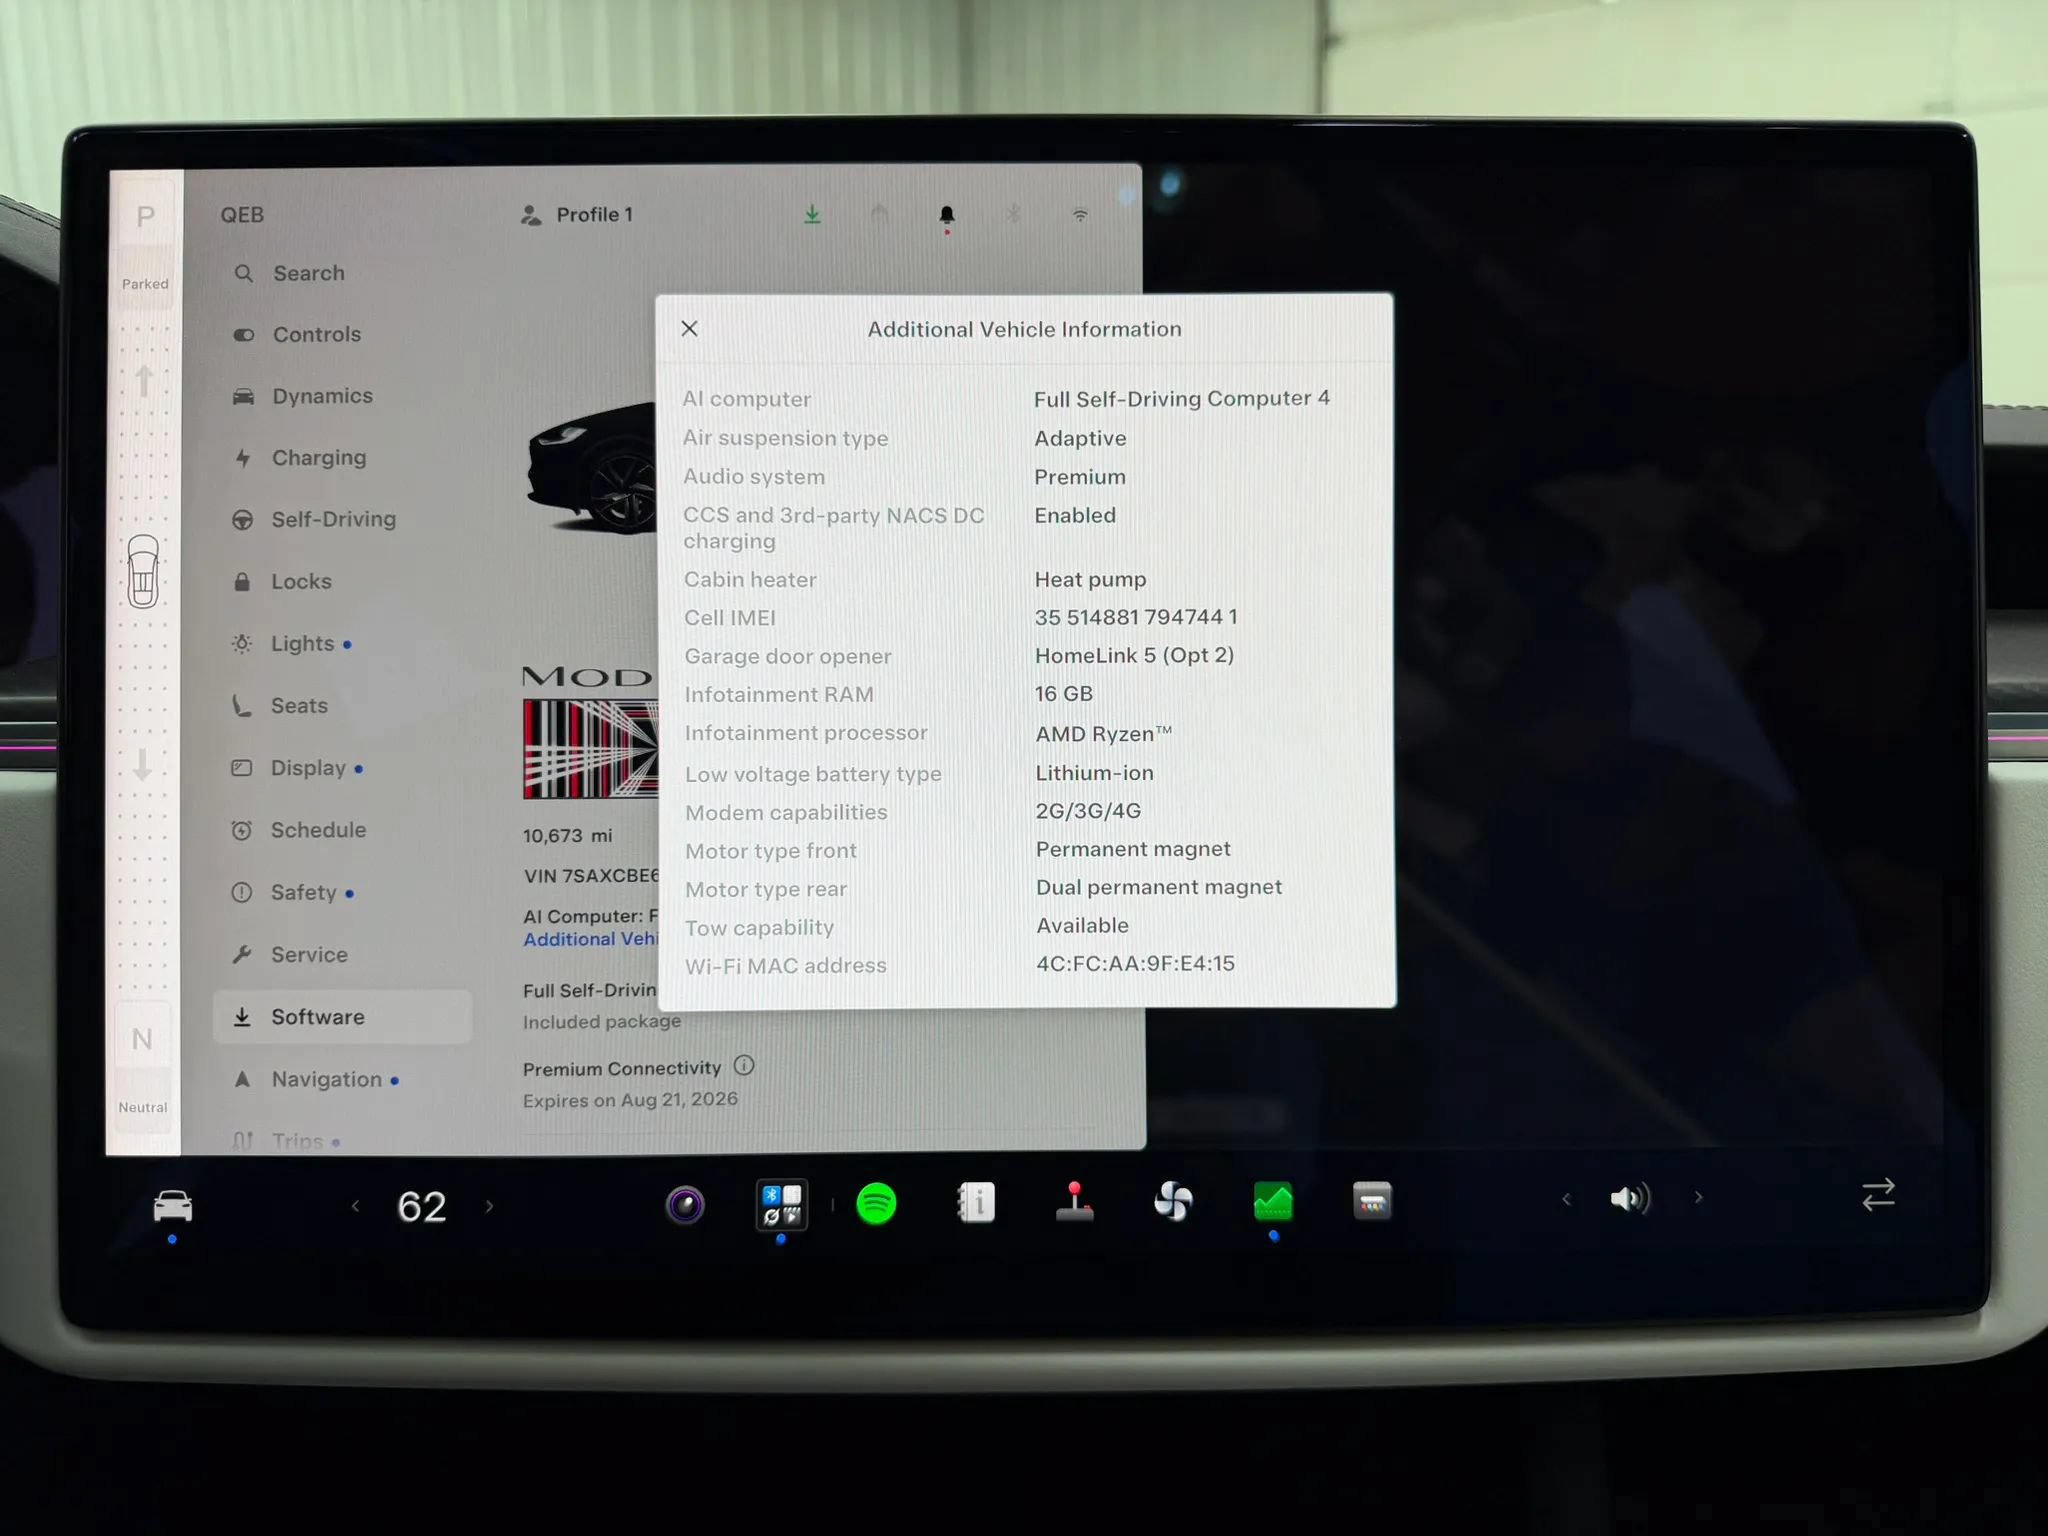This screenshot has height=1536, width=2048.
Task: Increase cabin temperature with right arrow
Action: click(x=489, y=1206)
